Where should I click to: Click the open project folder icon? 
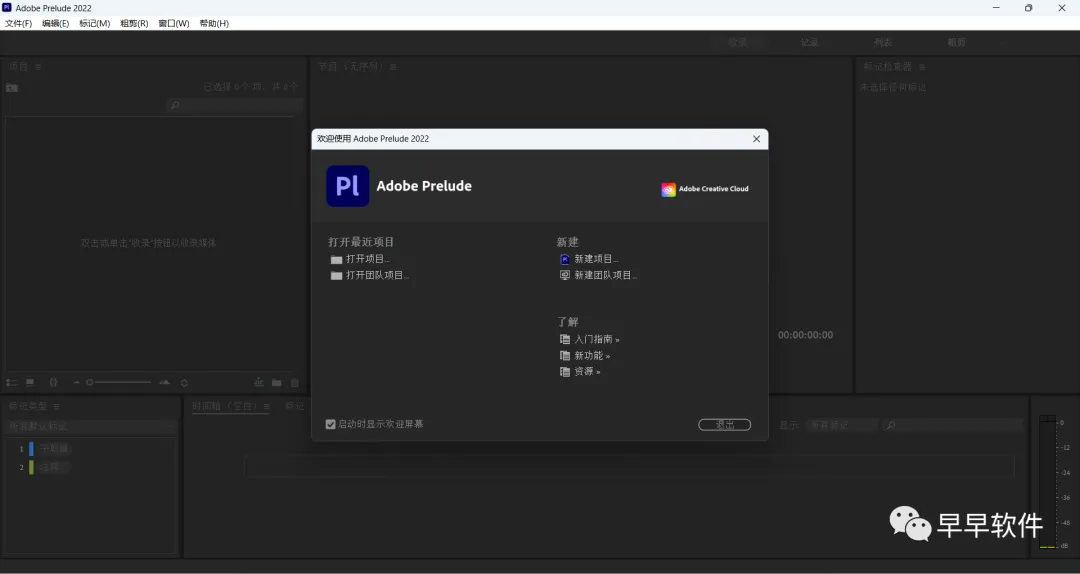(336, 260)
